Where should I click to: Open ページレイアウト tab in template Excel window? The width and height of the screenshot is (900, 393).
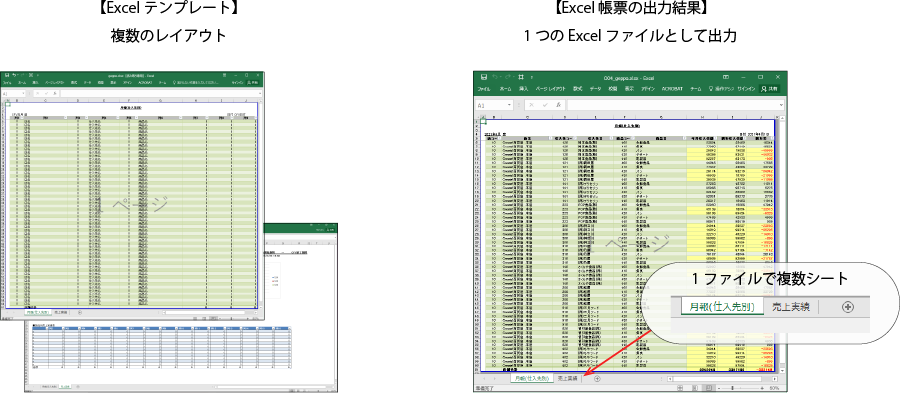[x=55, y=83]
